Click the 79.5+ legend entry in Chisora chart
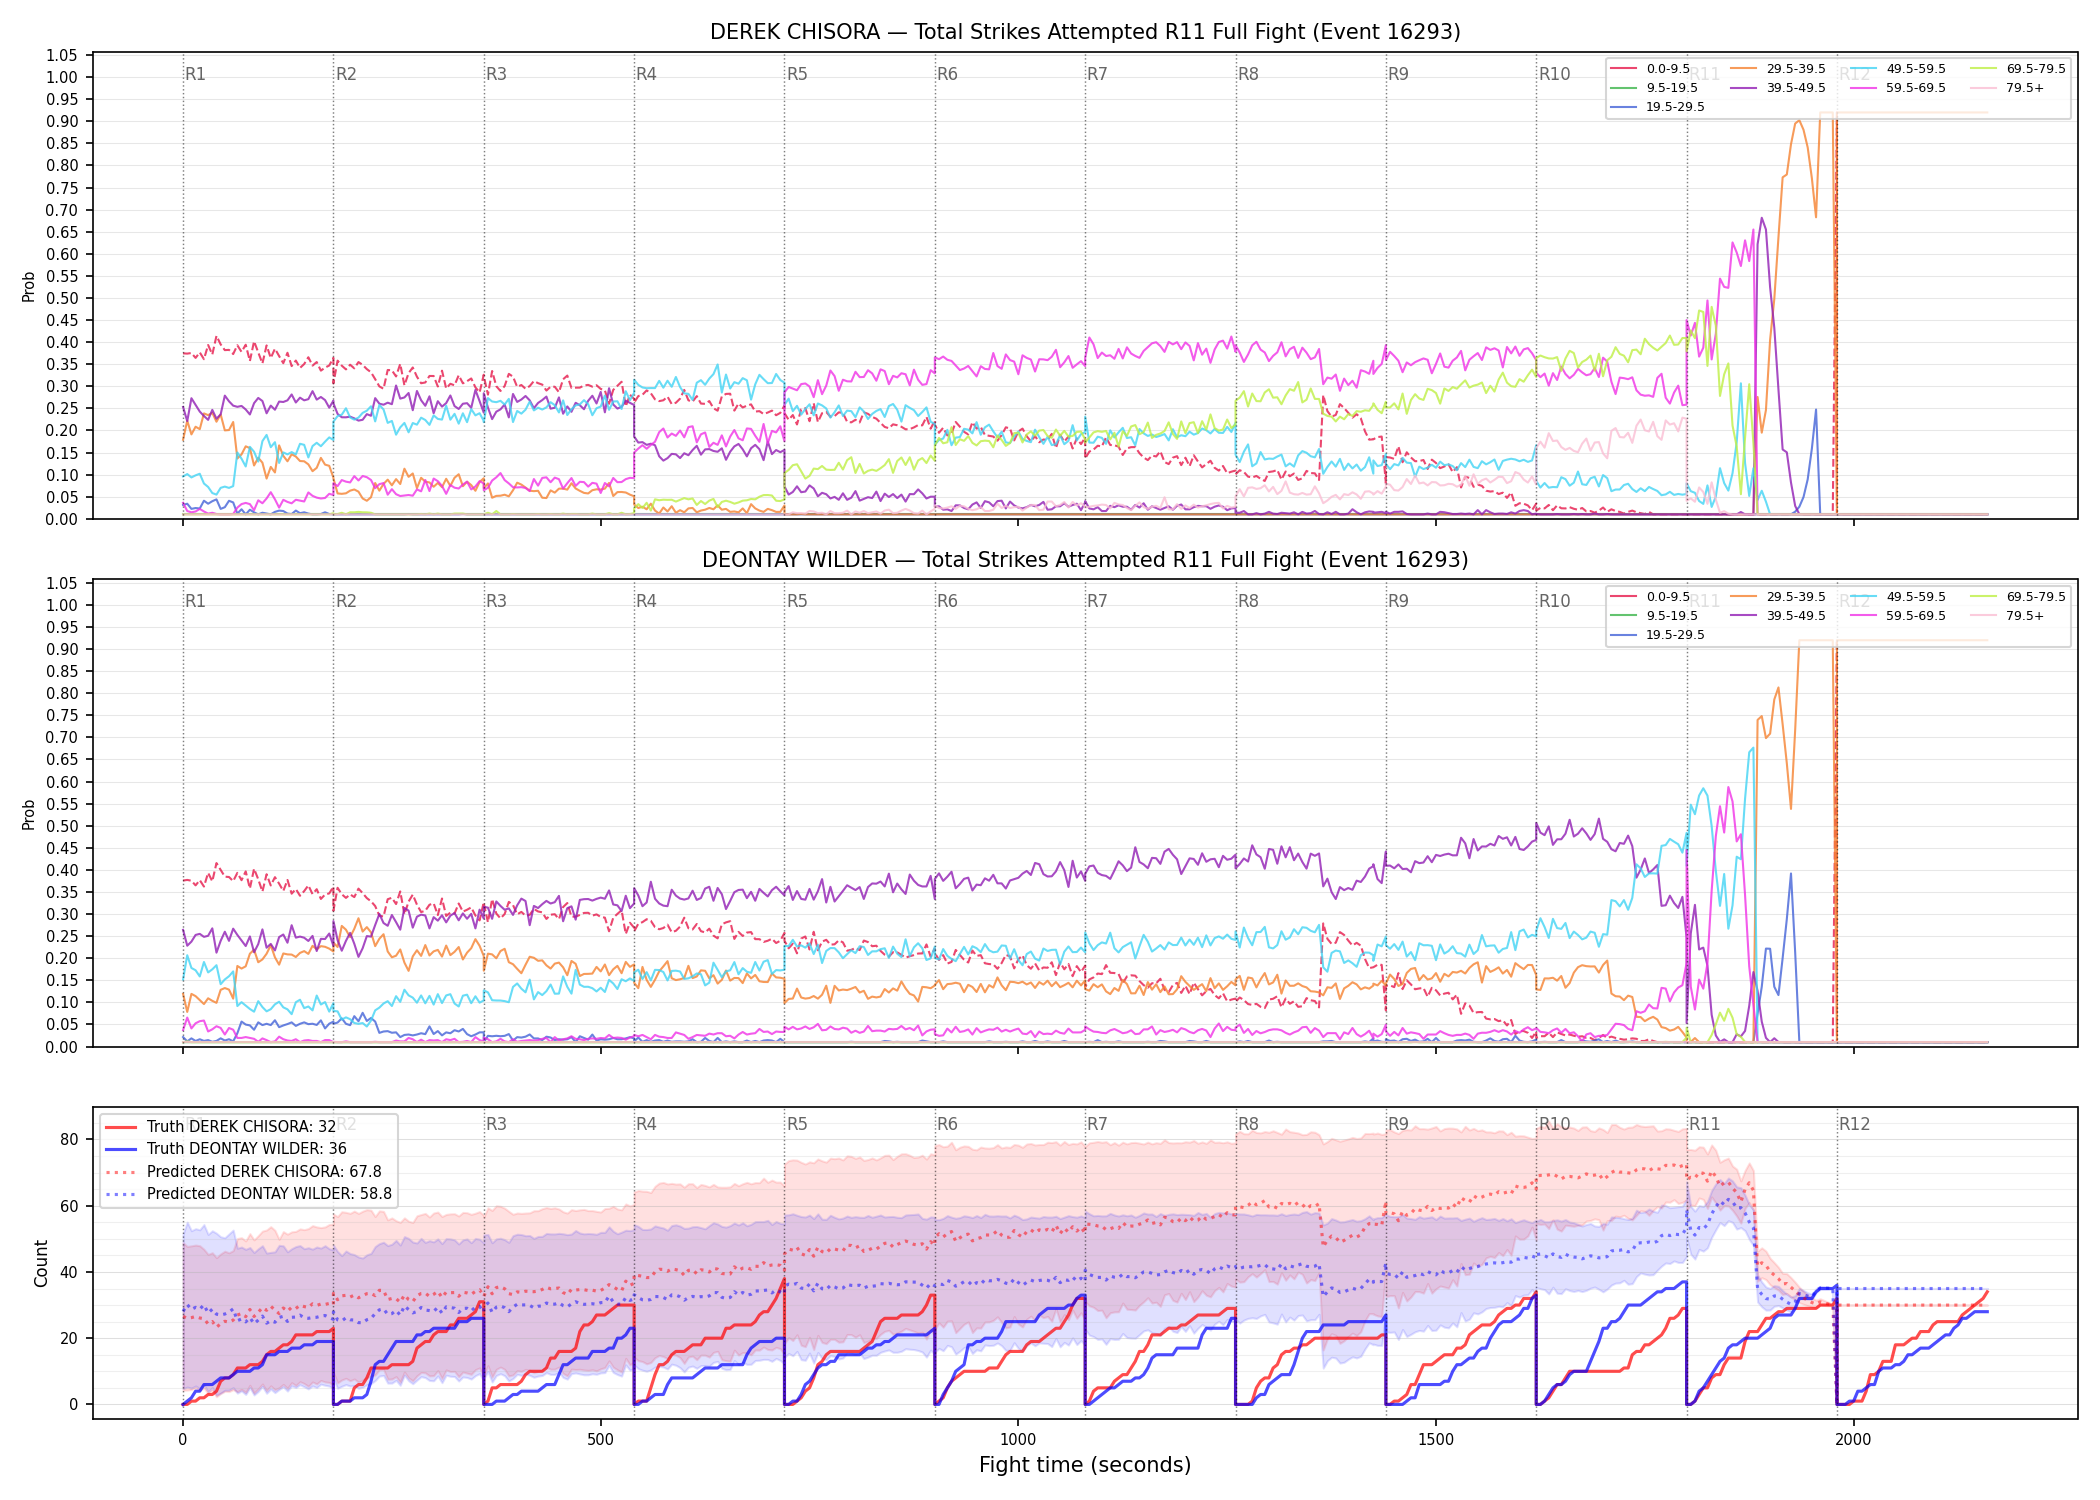 point(2007,88)
